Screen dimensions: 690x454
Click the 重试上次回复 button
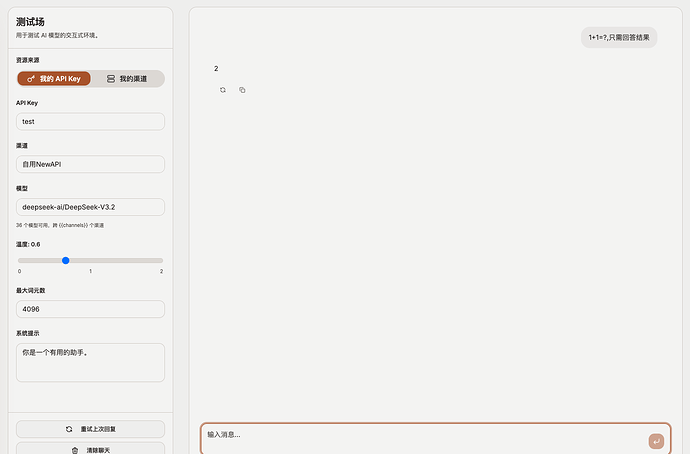click(90, 429)
